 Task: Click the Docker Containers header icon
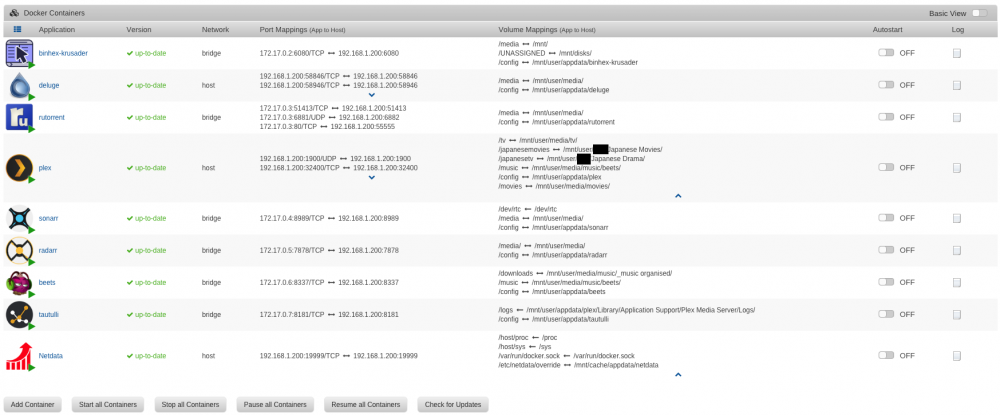click(x=13, y=13)
